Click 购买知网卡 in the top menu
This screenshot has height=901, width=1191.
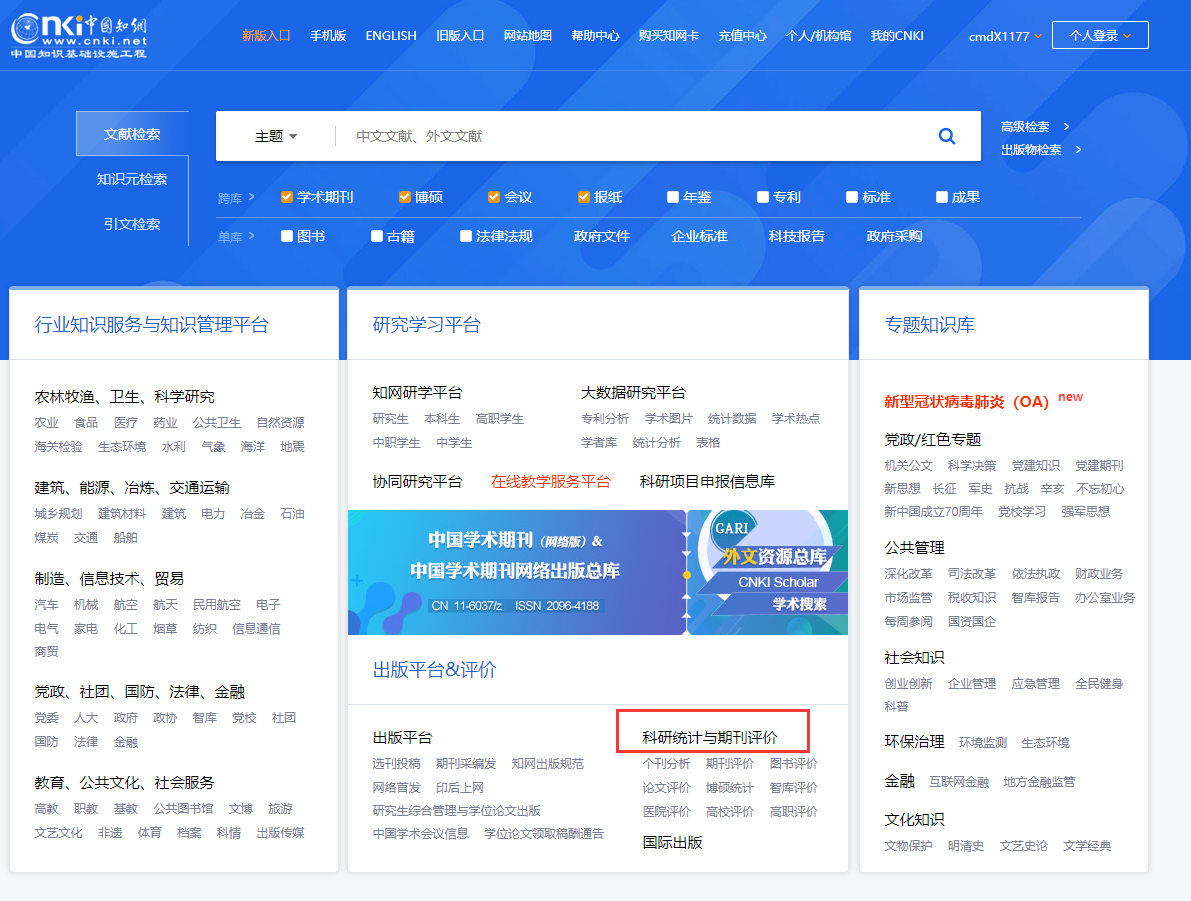pyautogui.click(x=669, y=36)
